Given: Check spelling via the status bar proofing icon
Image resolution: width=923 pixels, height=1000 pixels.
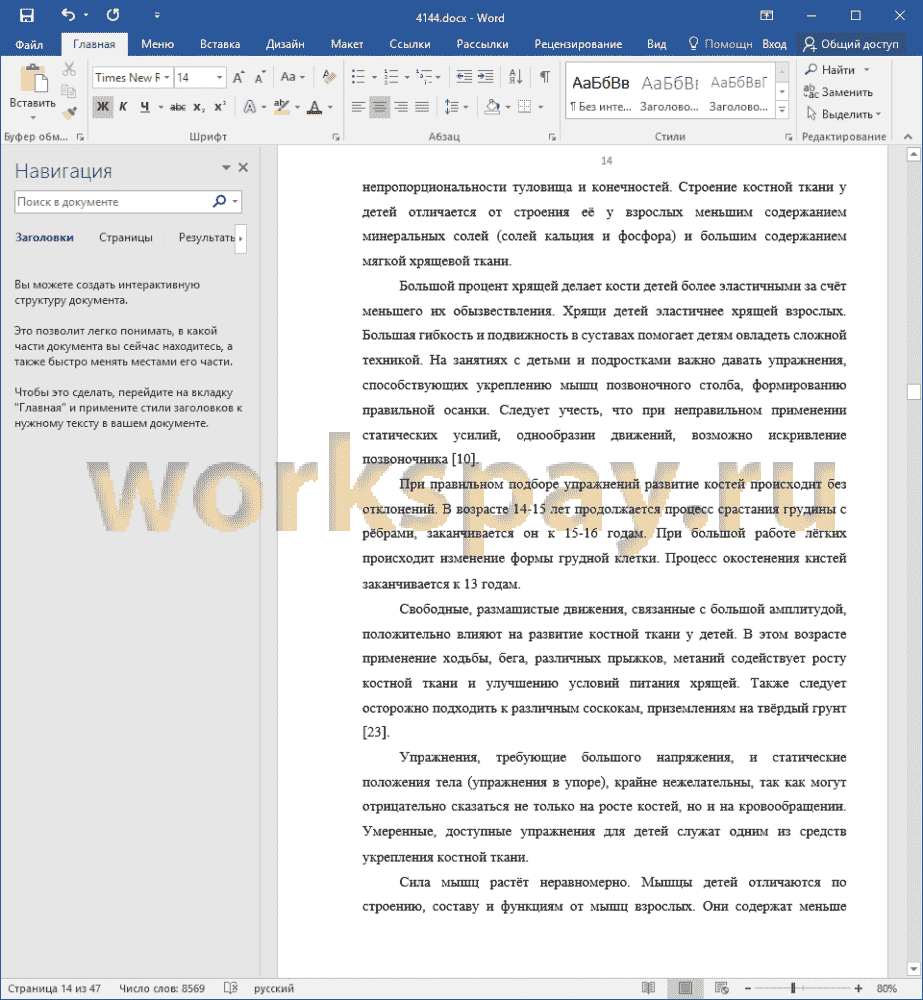Looking at the screenshot, I should click(230, 988).
